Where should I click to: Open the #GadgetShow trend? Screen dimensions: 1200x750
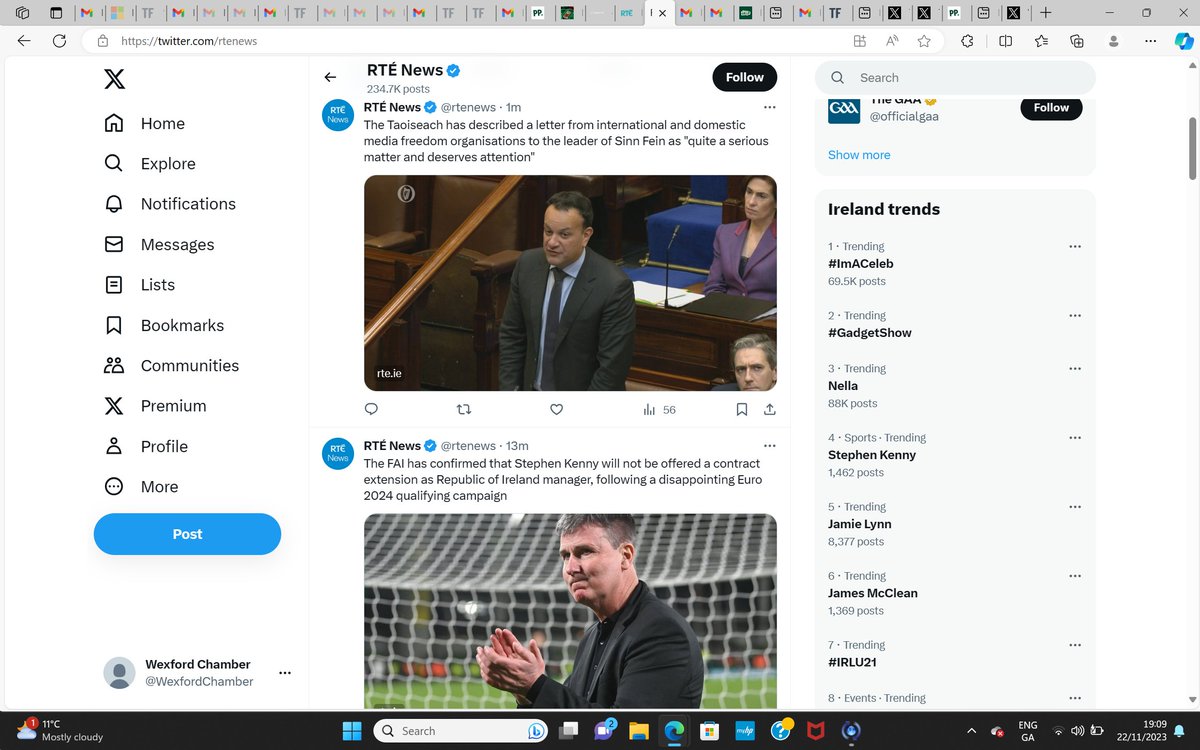click(x=870, y=333)
